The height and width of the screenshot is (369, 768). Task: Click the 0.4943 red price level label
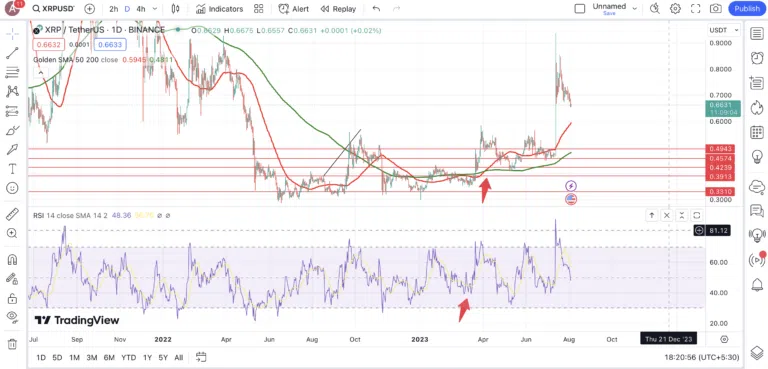pos(722,149)
